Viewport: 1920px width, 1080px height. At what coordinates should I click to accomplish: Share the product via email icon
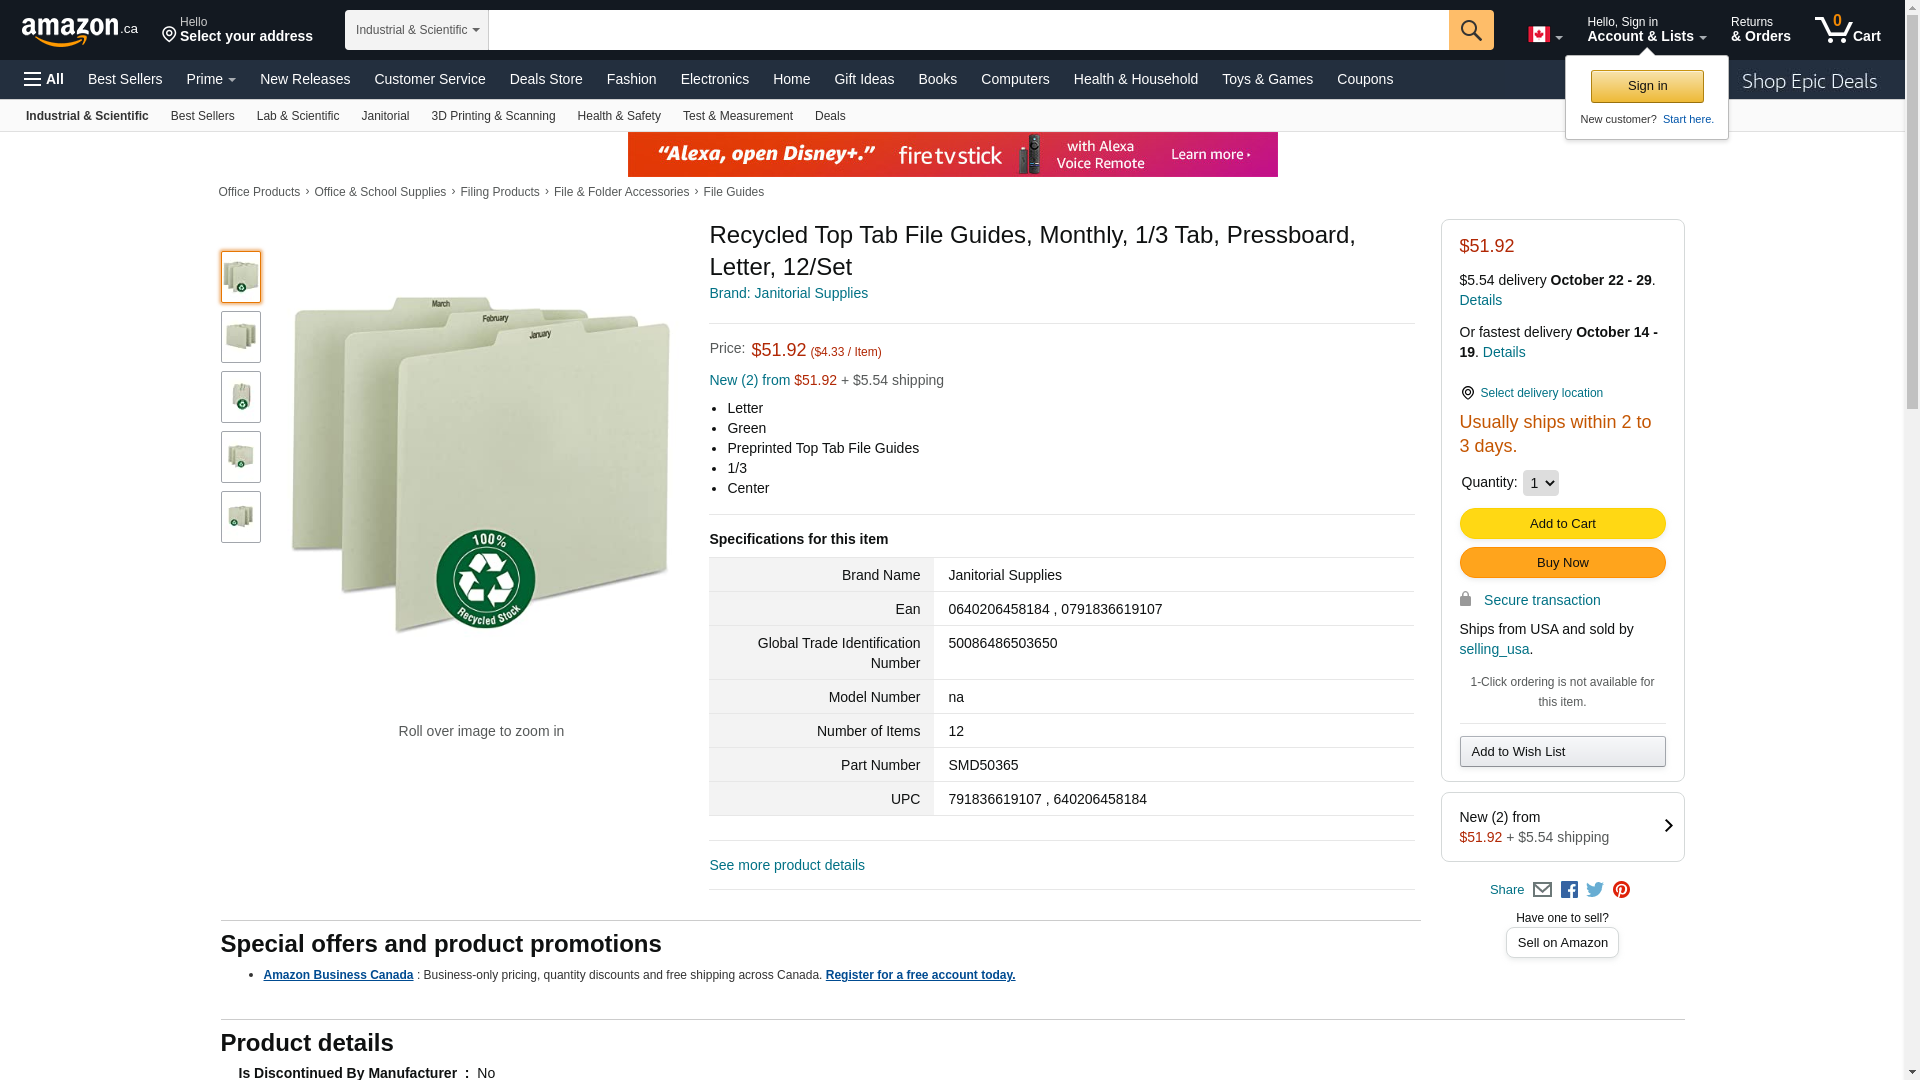click(x=1542, y=890)
